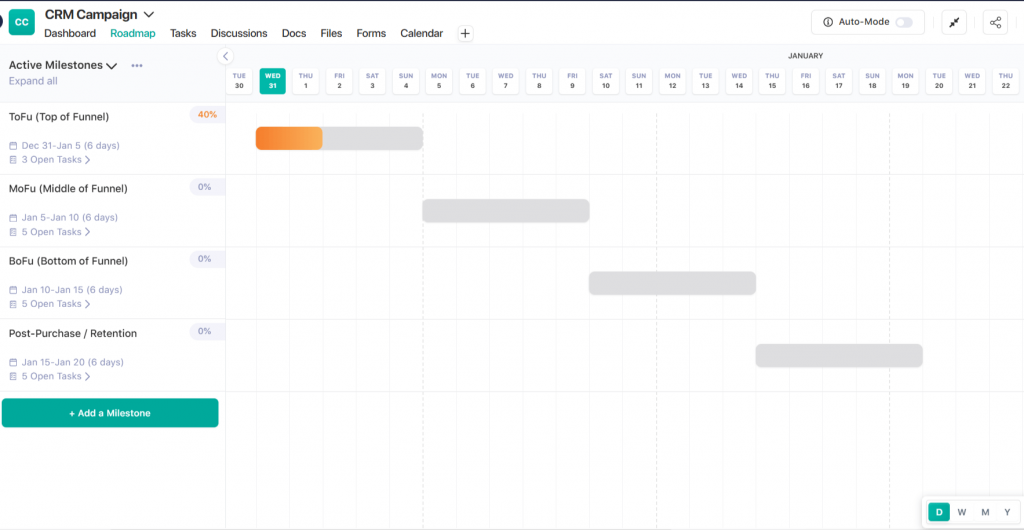Select the THU 15 date header
Viewport: 1024px width, 530px height.
point(772,81)
